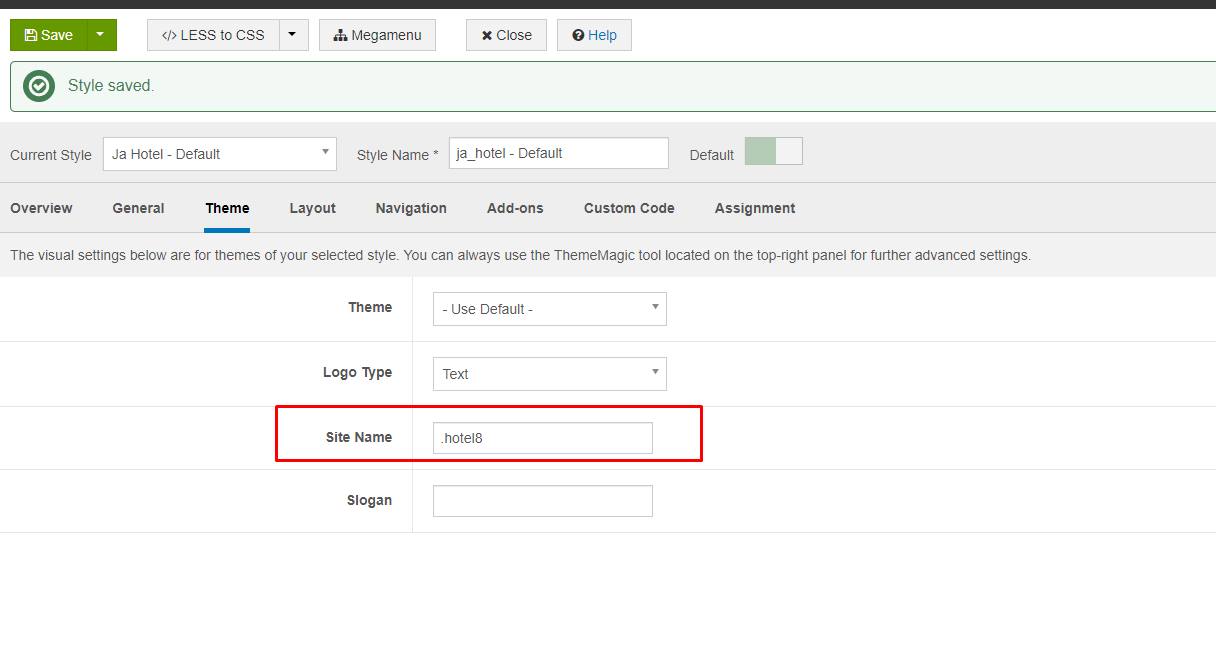Click the green checkmark success icon
Image resolution: width=1216 pixels, height=669 pixels.
point(39,86)
